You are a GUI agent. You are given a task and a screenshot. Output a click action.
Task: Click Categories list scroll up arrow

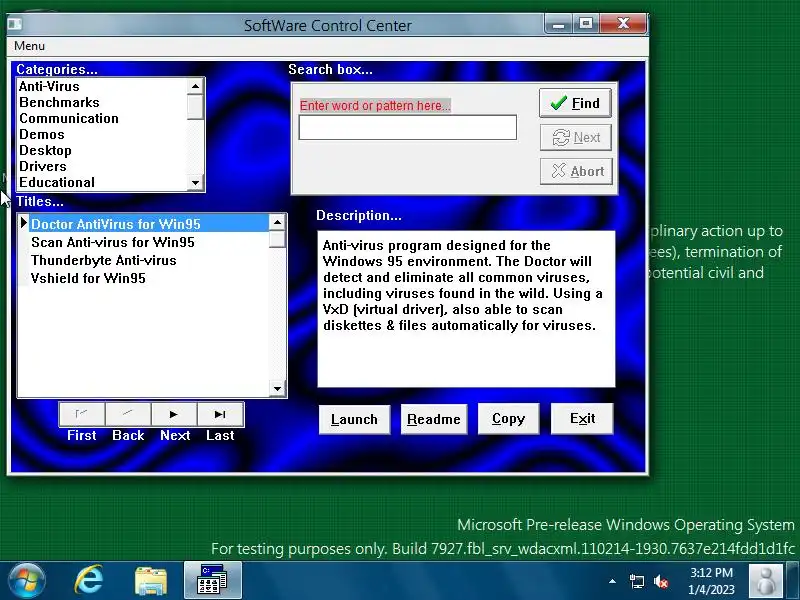[x=195, y=86]
